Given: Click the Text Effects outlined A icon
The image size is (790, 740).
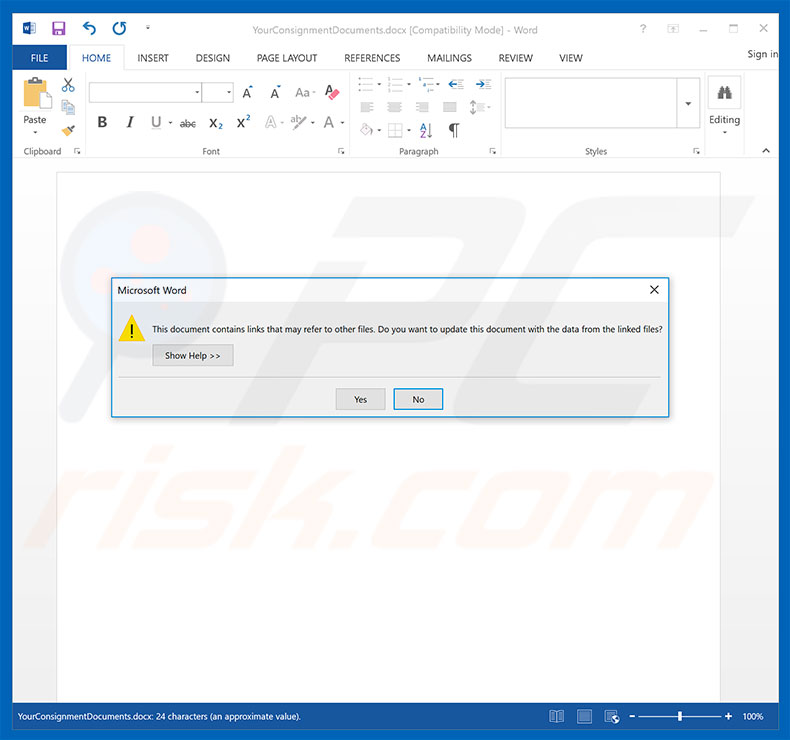Looking at the screenshot, I should pos(271,122).
